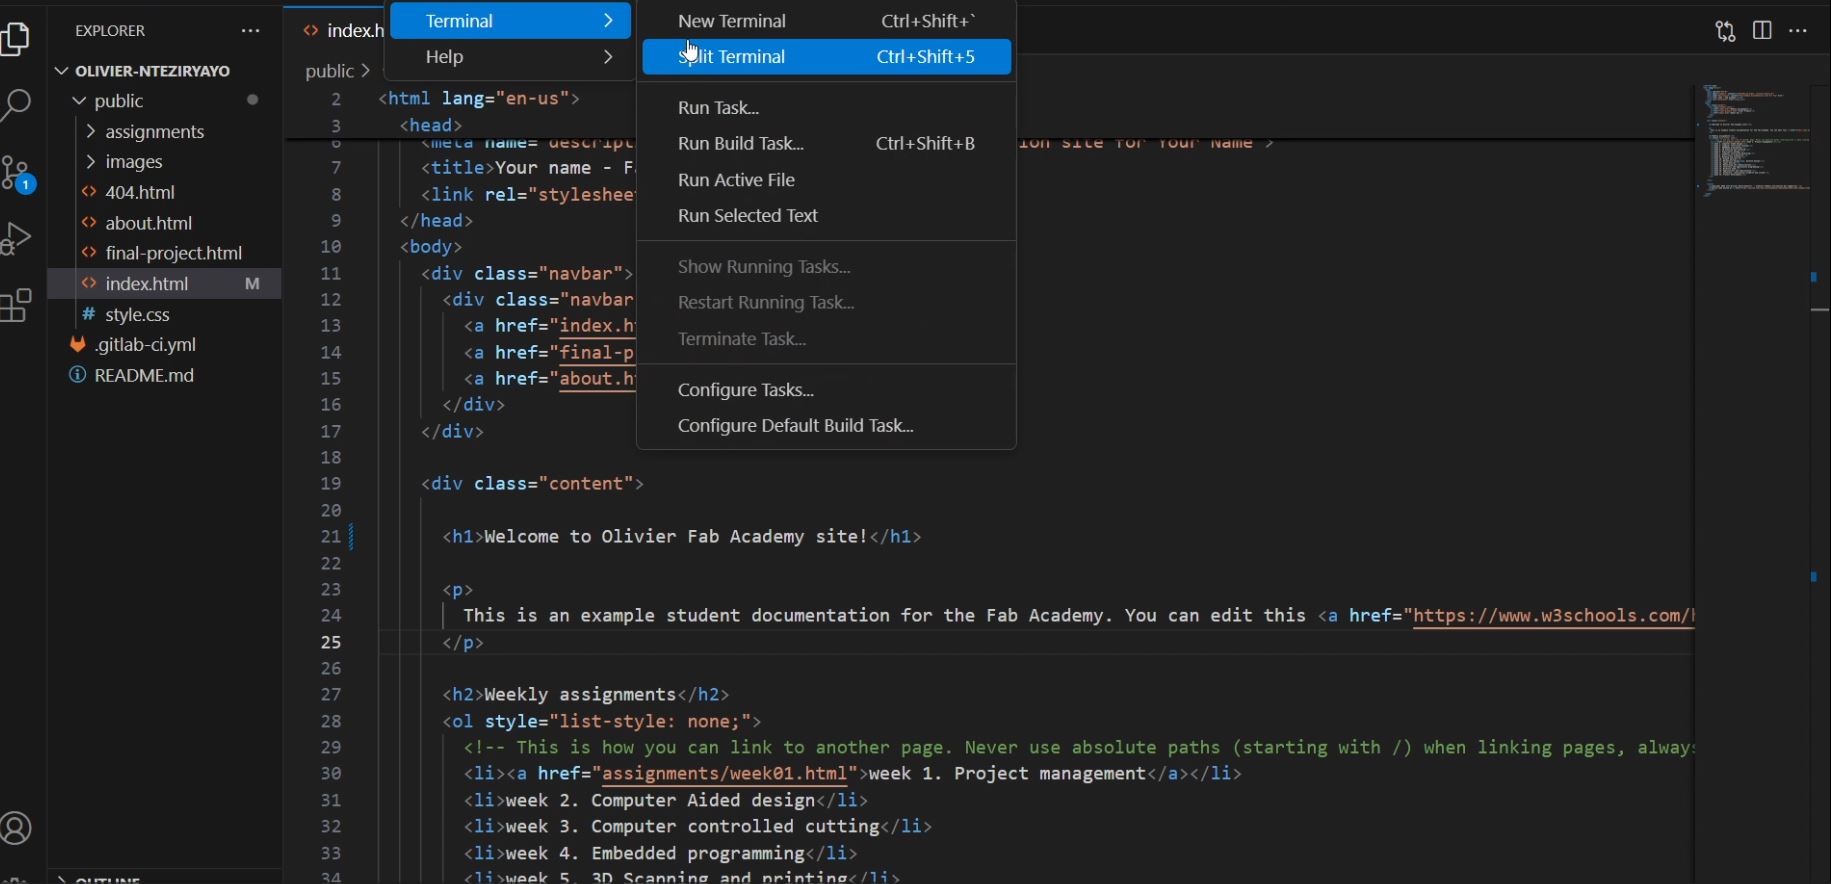Screen dimensions: 1831x884
Task: Click line number 25 in the gutter
Action: [331, 642]
